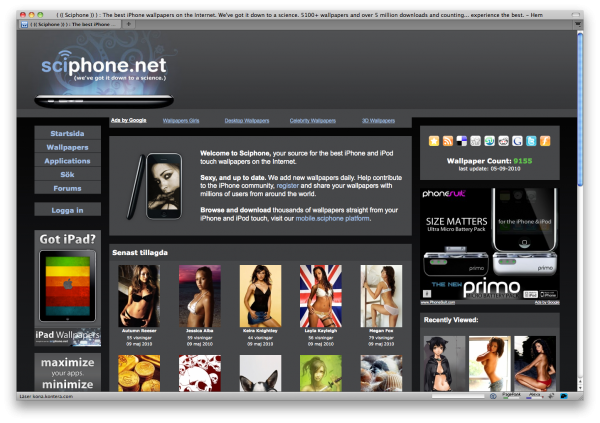Click the scrollbar down arrow

580,387
